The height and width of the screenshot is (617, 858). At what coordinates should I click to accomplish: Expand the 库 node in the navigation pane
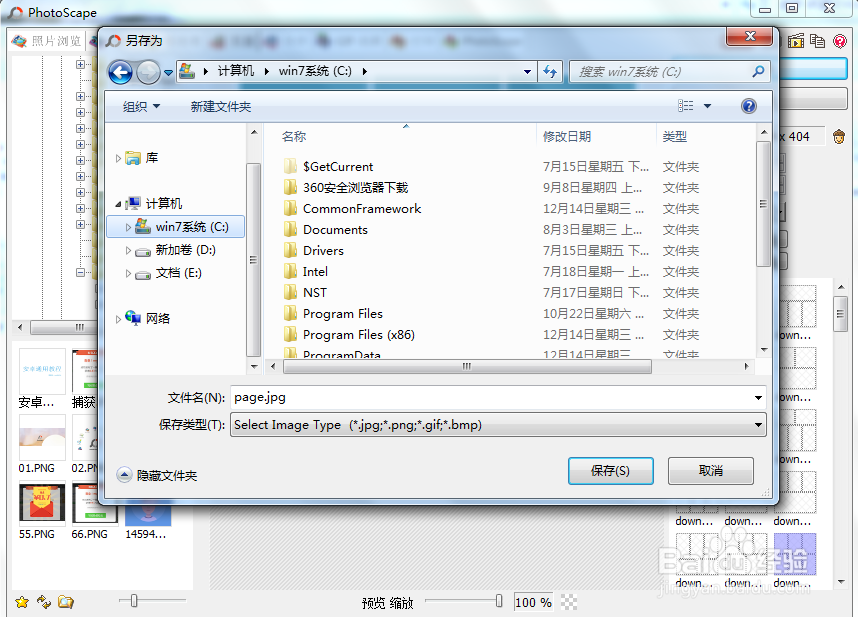[118, 157]
